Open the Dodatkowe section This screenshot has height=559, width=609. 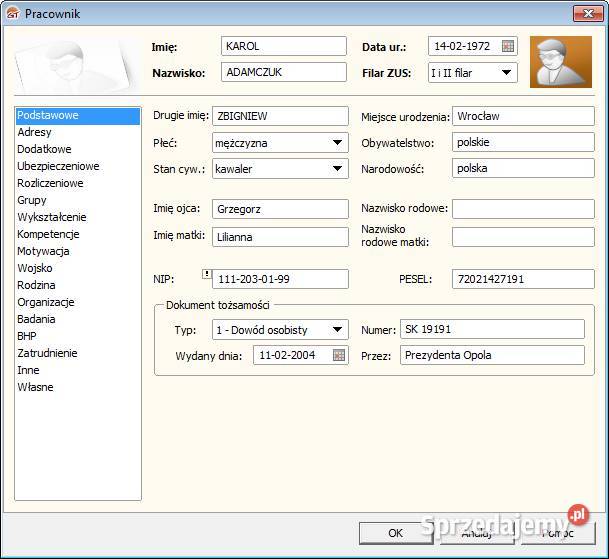78,149
